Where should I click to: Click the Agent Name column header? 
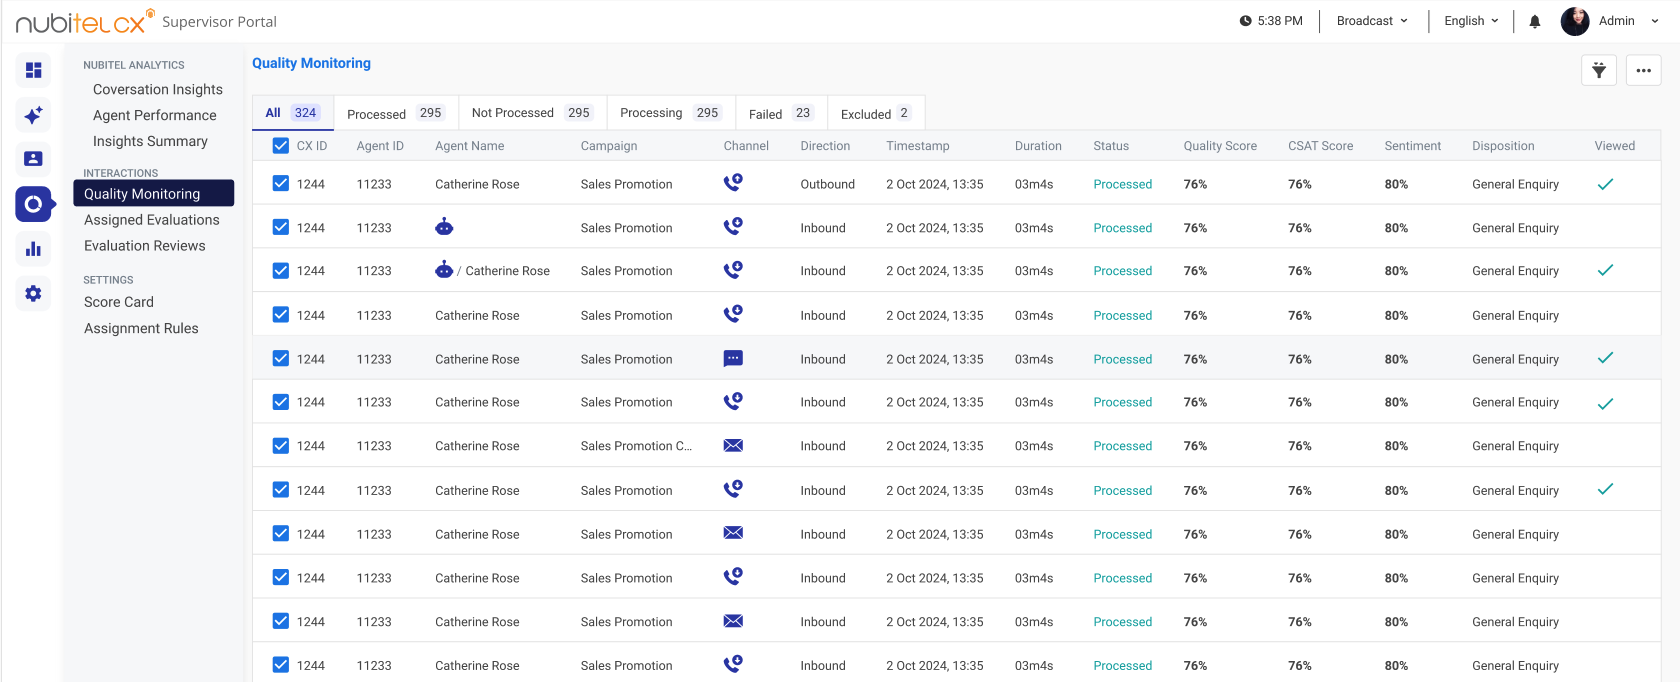(x=470, y=146)
